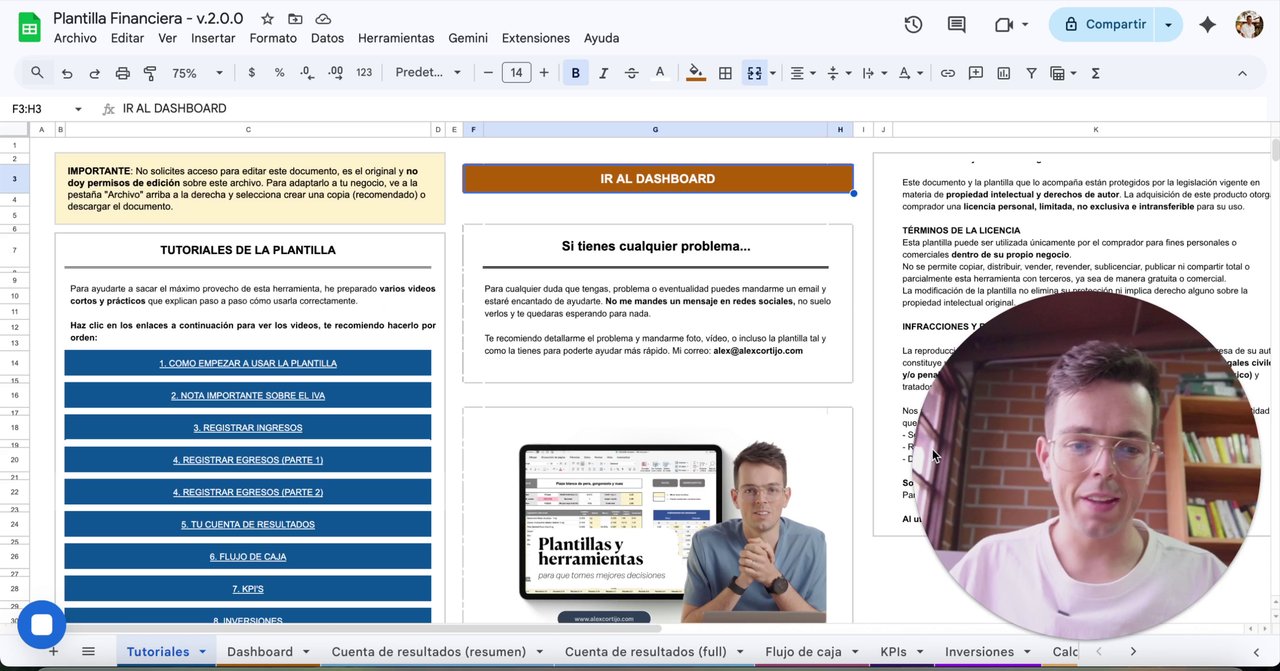
Task: Open the comments history icon
Action: [957, 25]
